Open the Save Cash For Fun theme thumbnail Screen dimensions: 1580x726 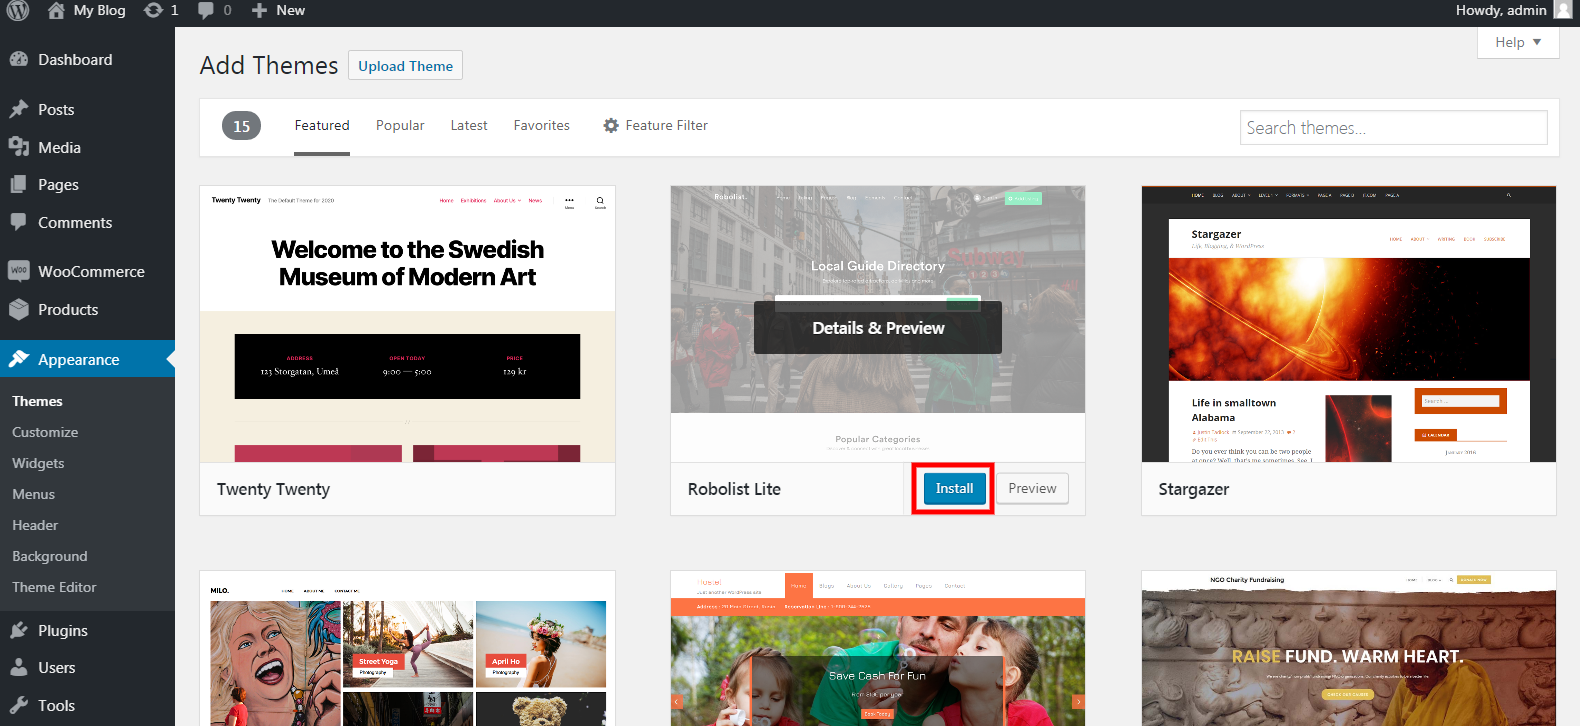click(878, 648)
